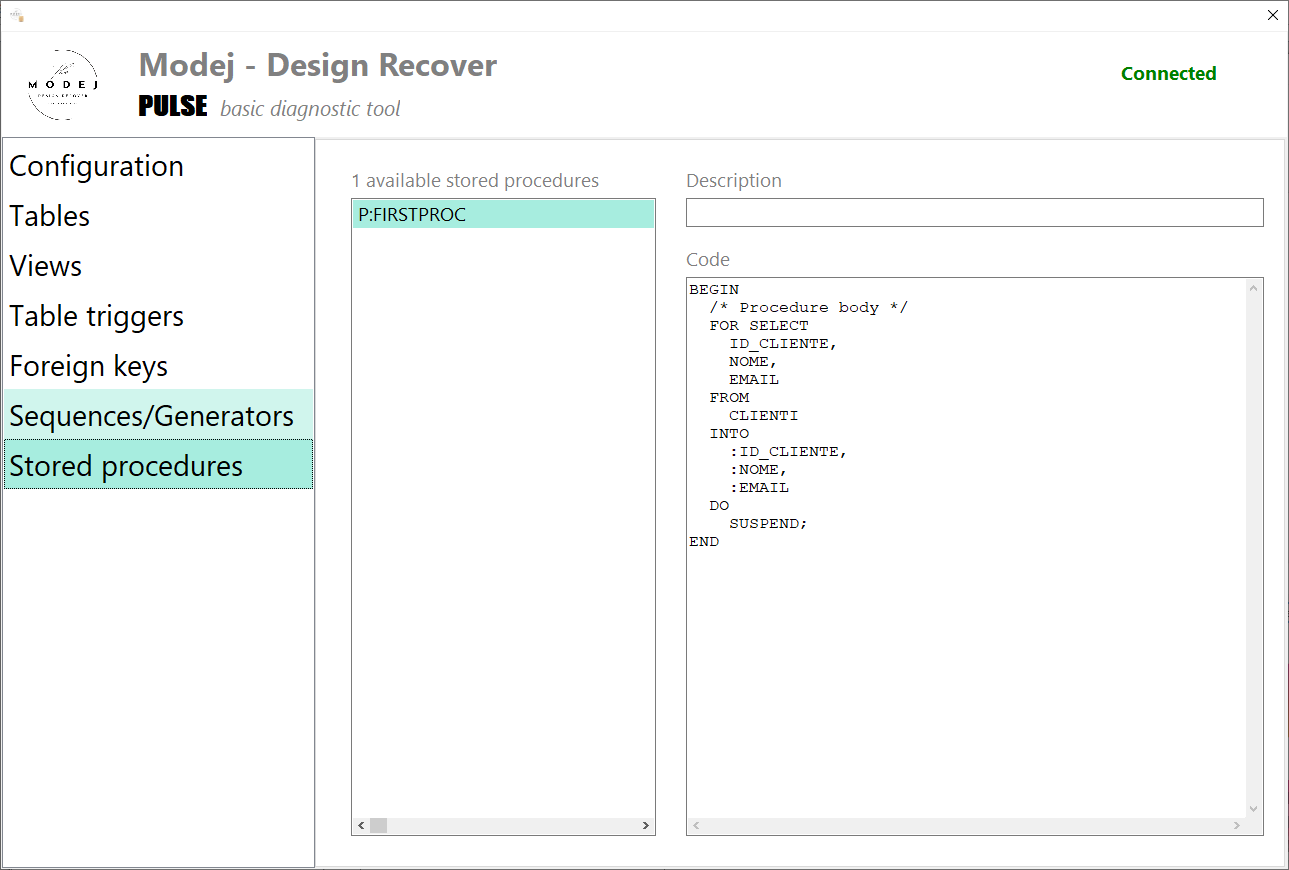Switch to the Views section
The width and height of the screenshot is (1289, 870).
158,265
